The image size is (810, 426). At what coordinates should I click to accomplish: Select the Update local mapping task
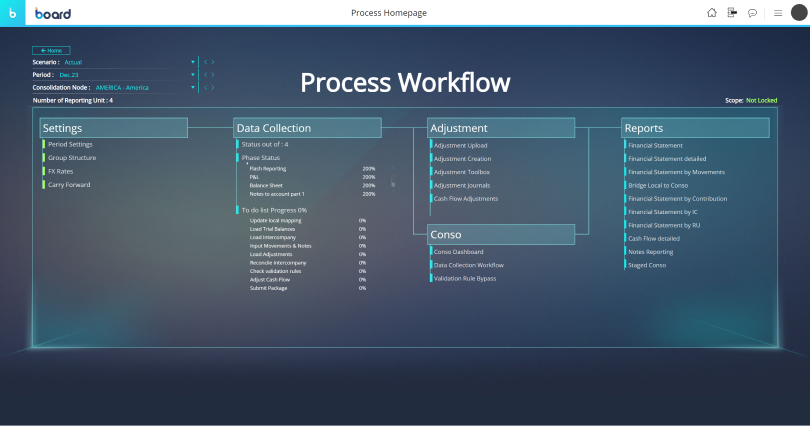[308, 220]
